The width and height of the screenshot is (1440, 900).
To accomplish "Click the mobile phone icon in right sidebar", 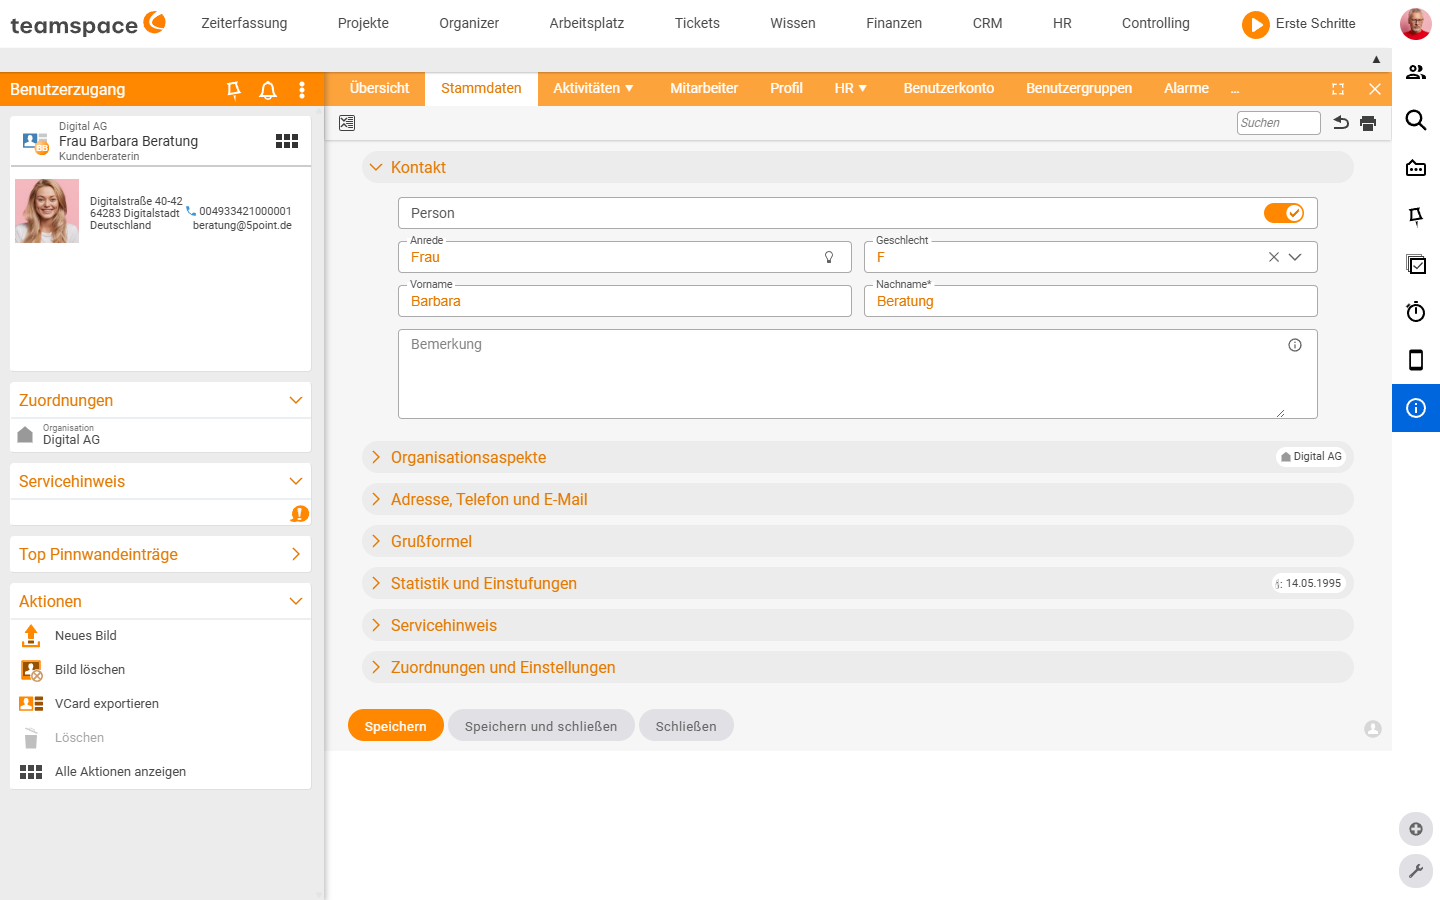I will coord(1416,360).
